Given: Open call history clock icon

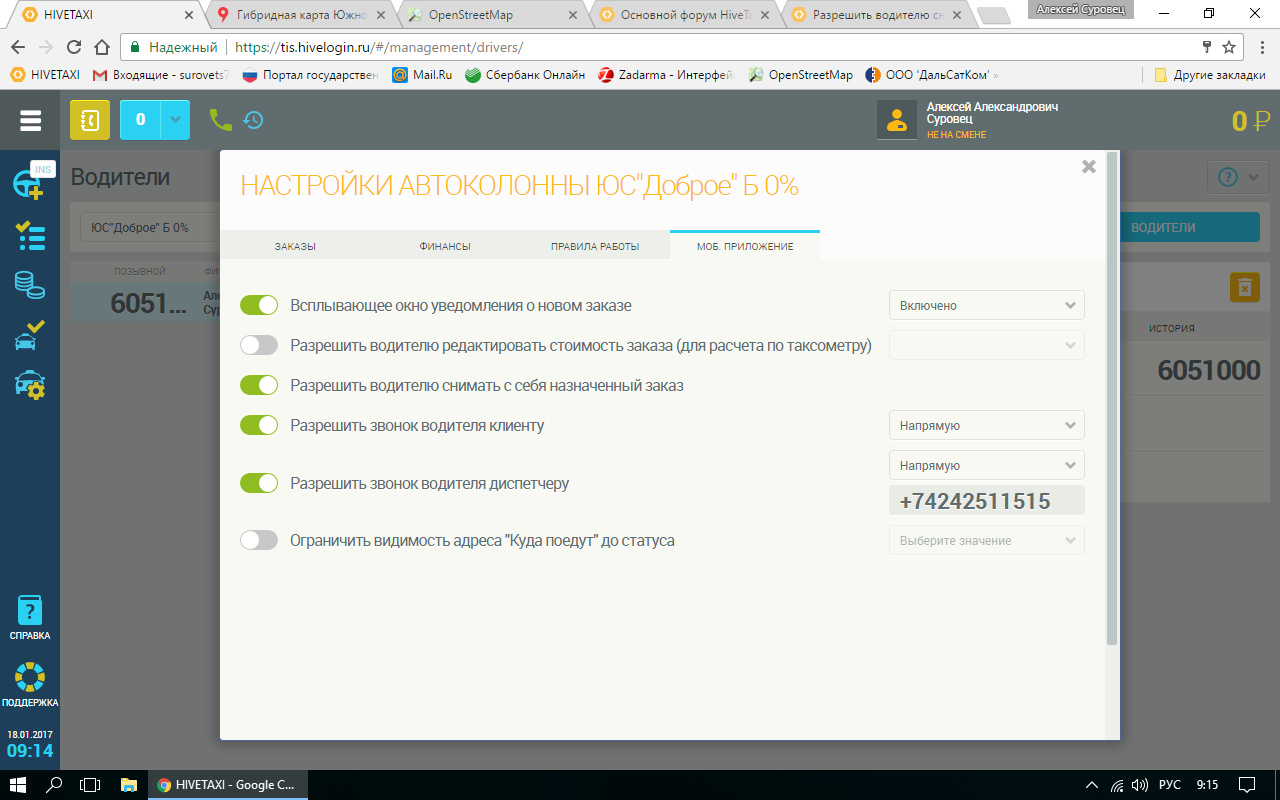Looking at the screenshot, I should click(x=254, y=120).
